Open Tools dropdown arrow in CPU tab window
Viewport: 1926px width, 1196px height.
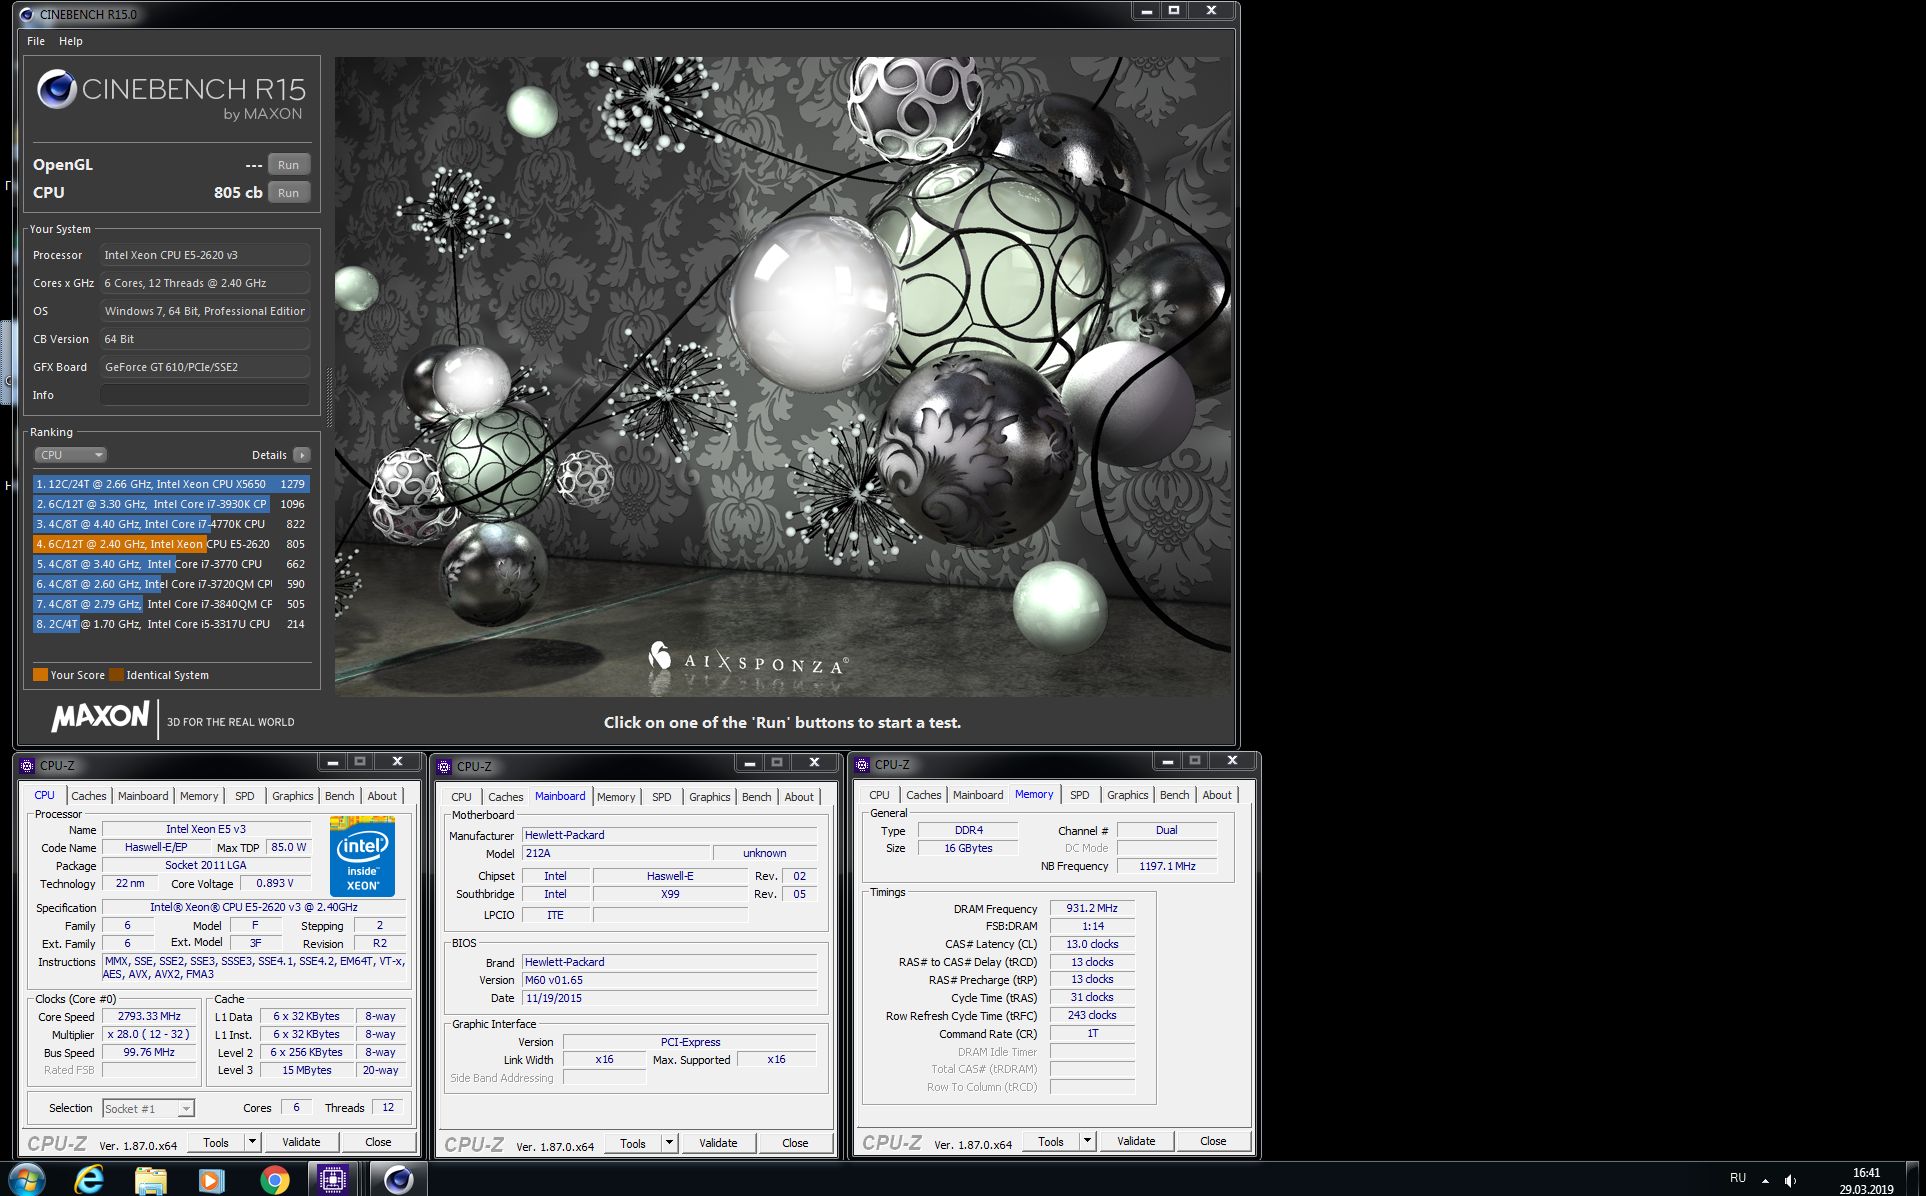pos(252,1142)
